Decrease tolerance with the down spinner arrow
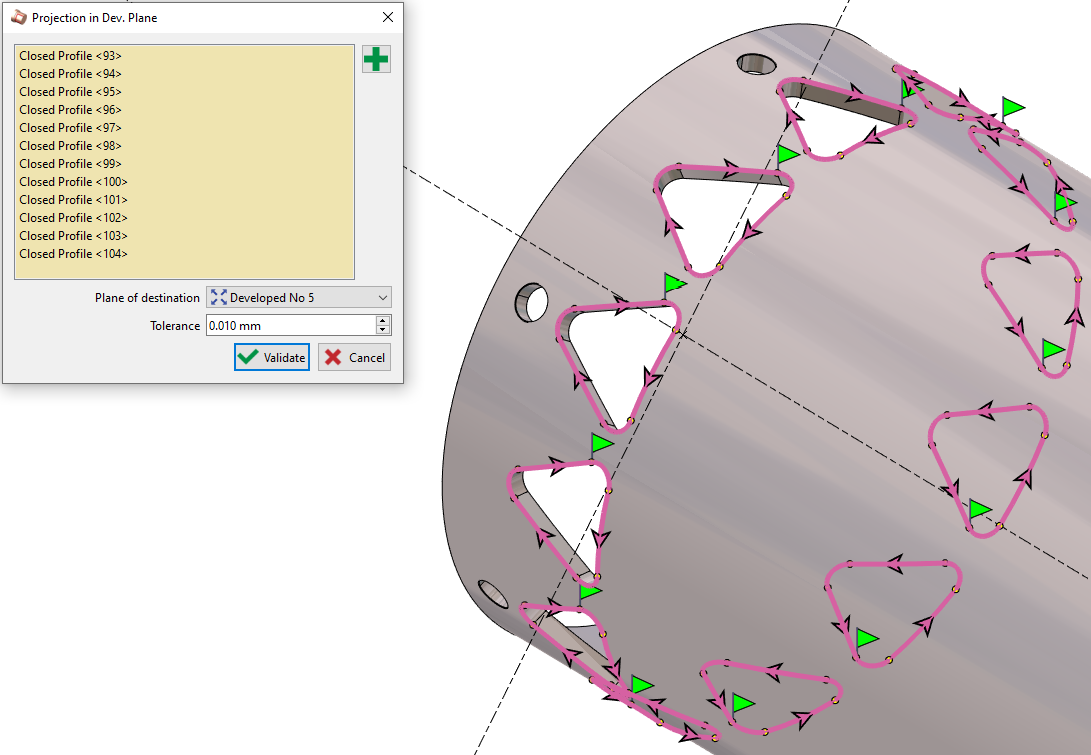 tap(382, 330)
